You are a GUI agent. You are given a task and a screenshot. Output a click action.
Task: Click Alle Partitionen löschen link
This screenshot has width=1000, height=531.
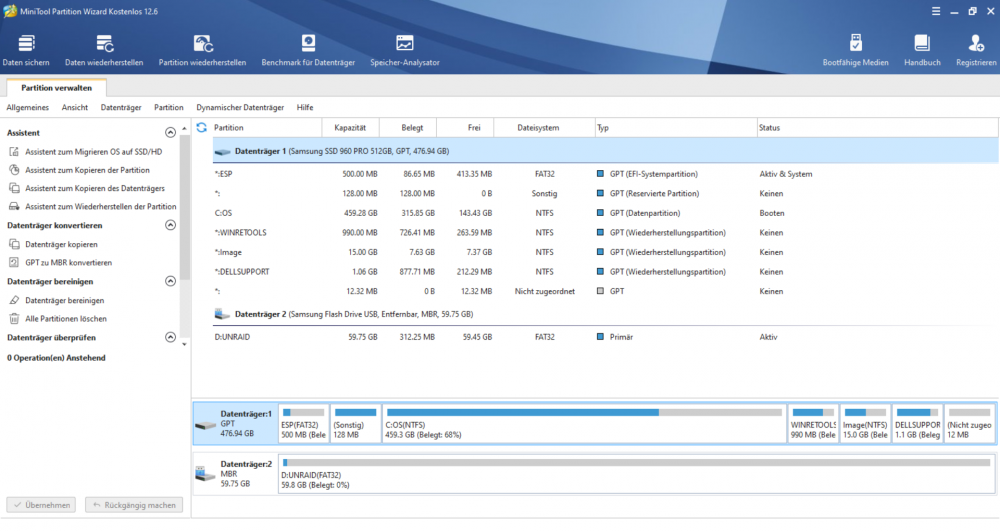[66, 319]
